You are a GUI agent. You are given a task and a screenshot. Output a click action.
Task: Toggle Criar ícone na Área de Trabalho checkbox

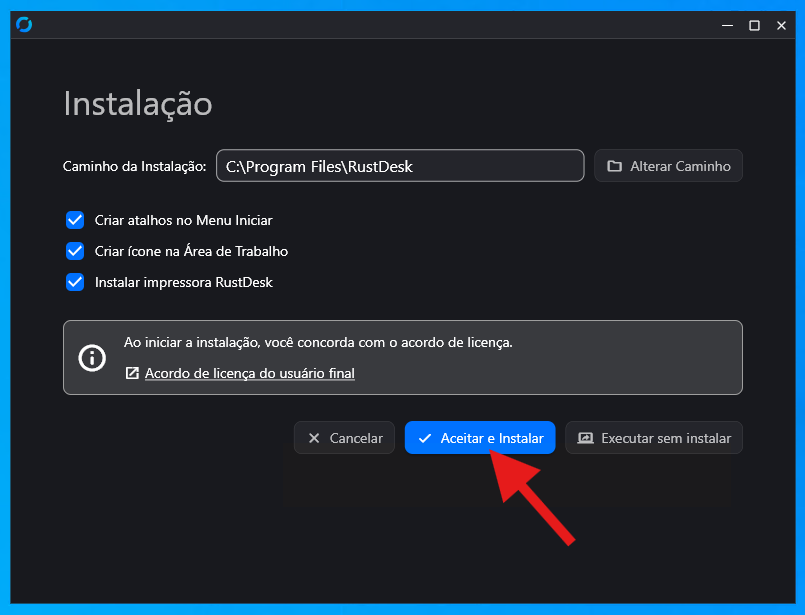click(75, 251)
